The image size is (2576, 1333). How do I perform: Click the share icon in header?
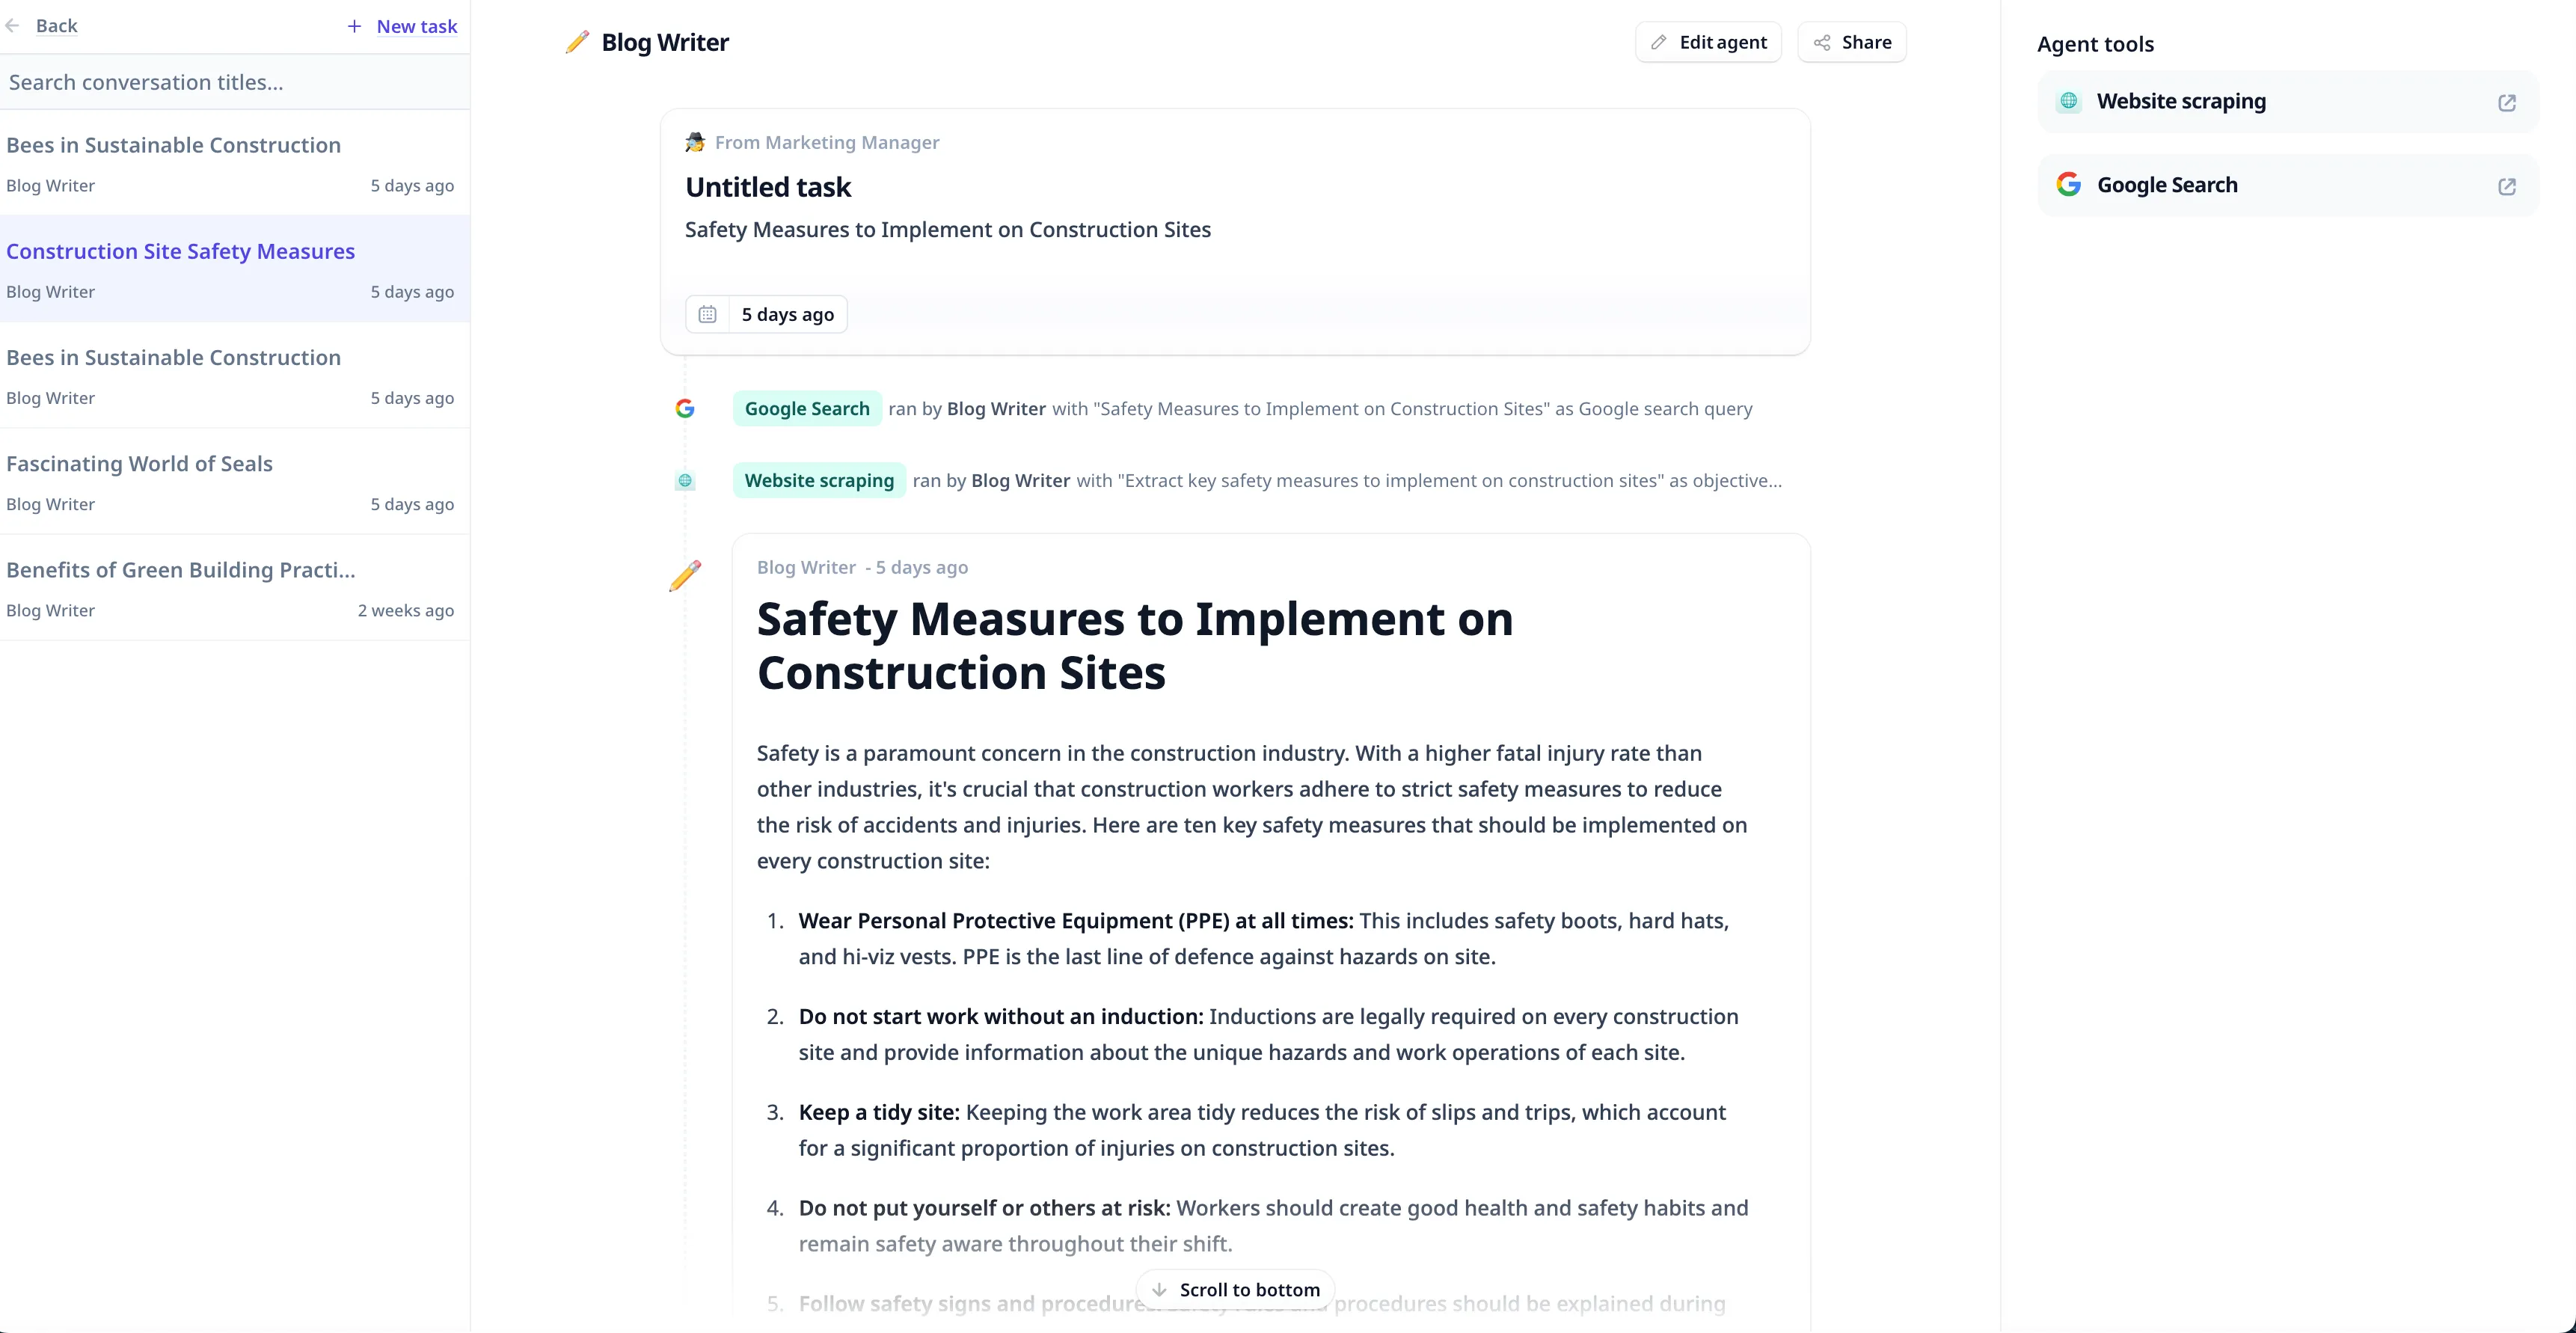coord(1822,43)
